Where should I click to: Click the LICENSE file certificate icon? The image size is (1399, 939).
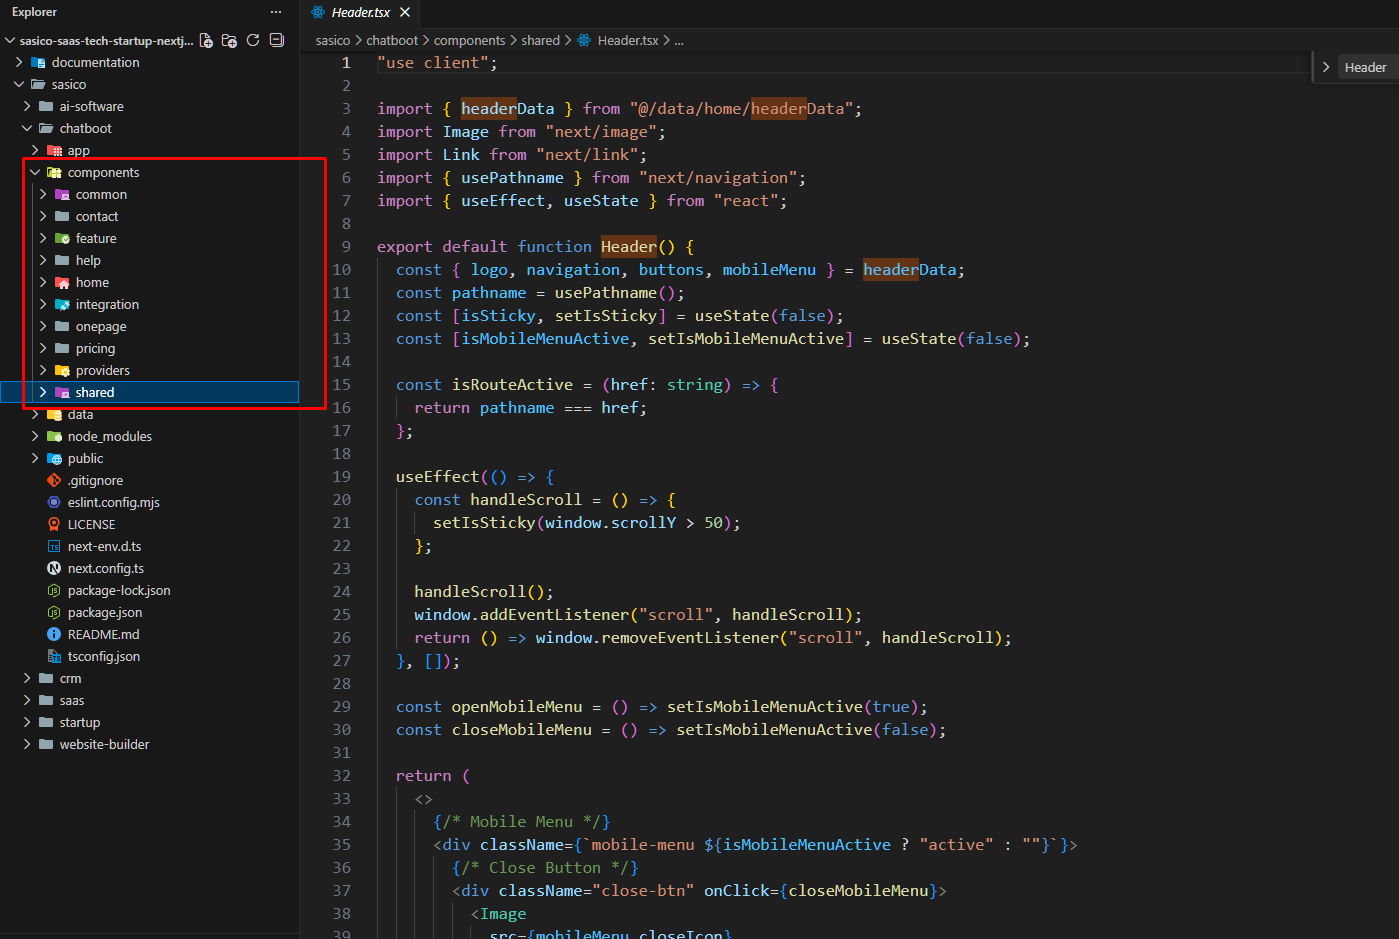[x=54, y=524]
